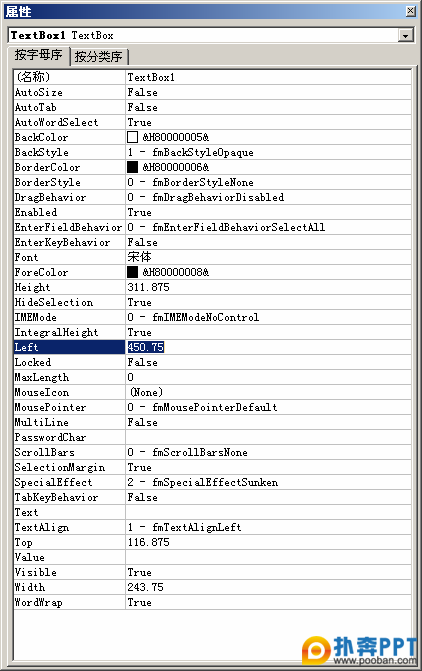Select the 按字母序 tab
422x671 pixels.
pos(39,55)
